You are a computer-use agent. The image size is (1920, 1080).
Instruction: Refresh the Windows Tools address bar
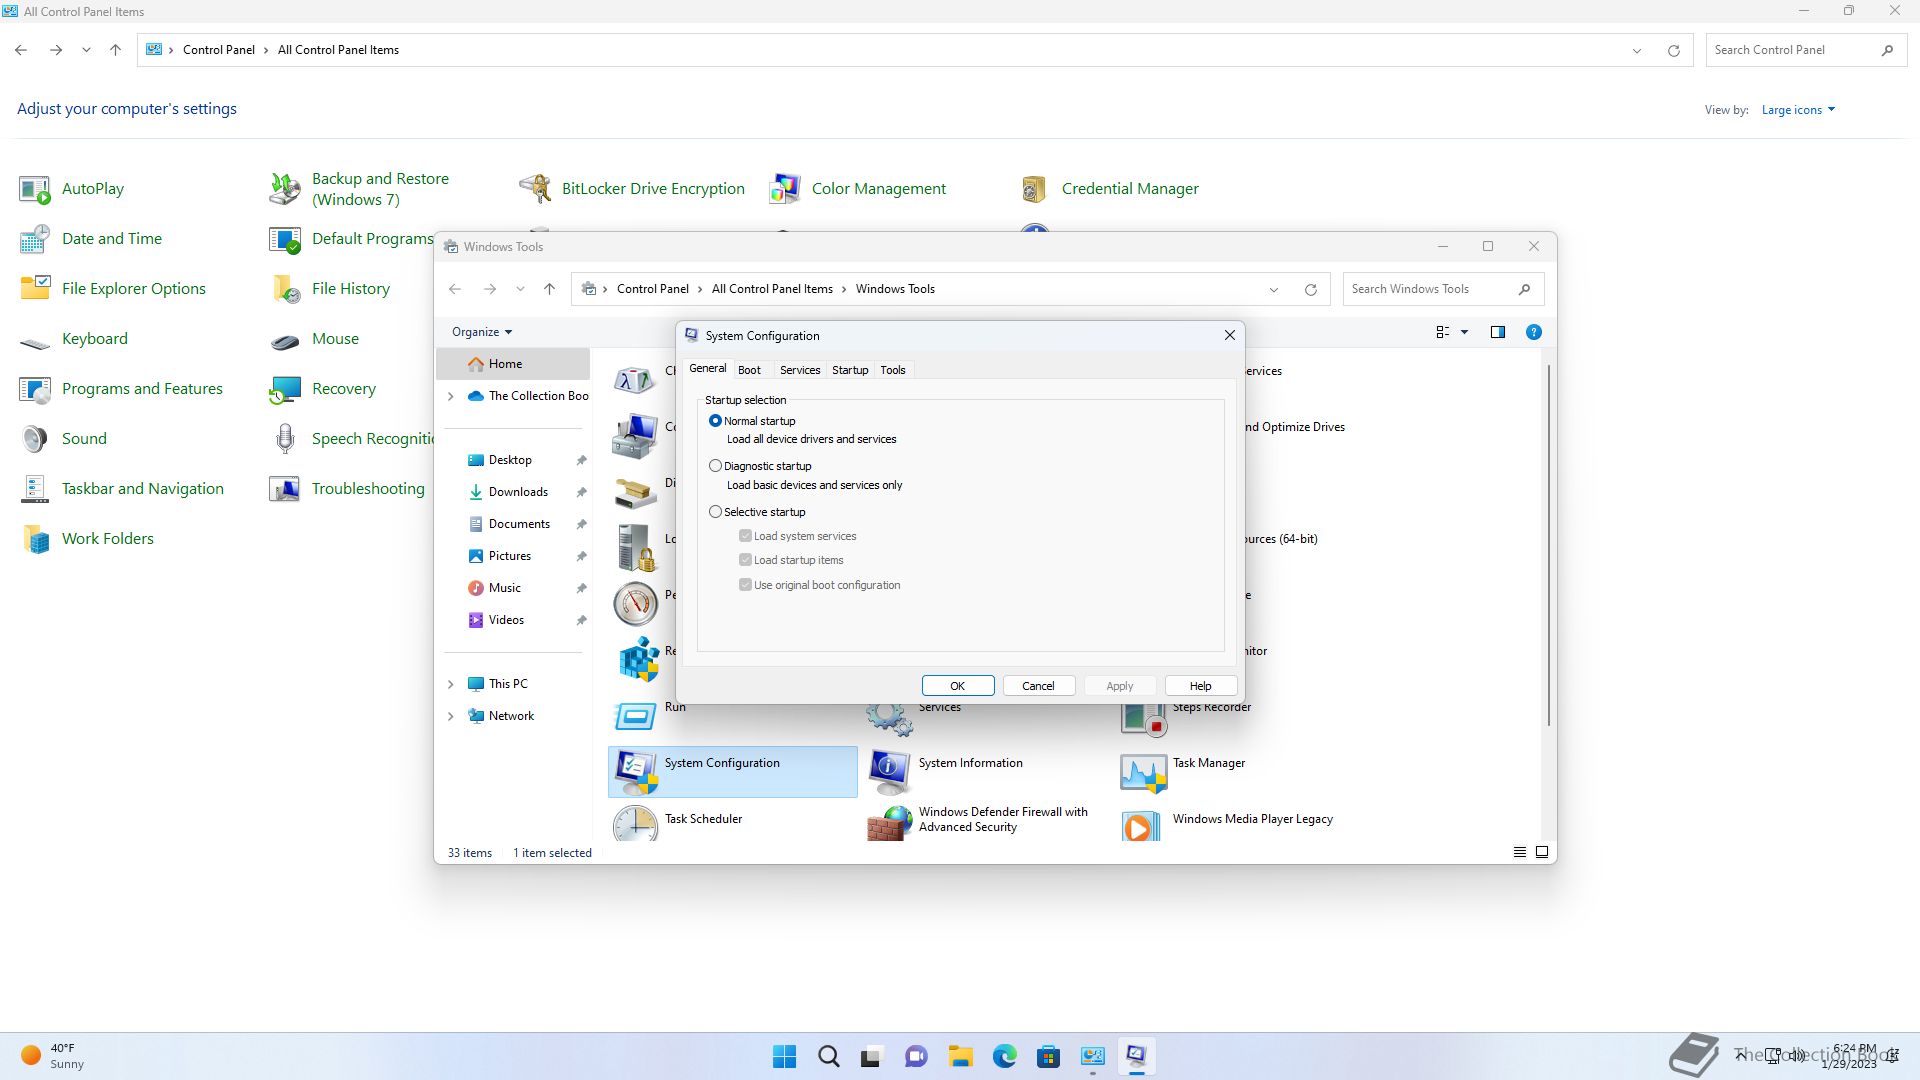click(x=1310, y=289)
